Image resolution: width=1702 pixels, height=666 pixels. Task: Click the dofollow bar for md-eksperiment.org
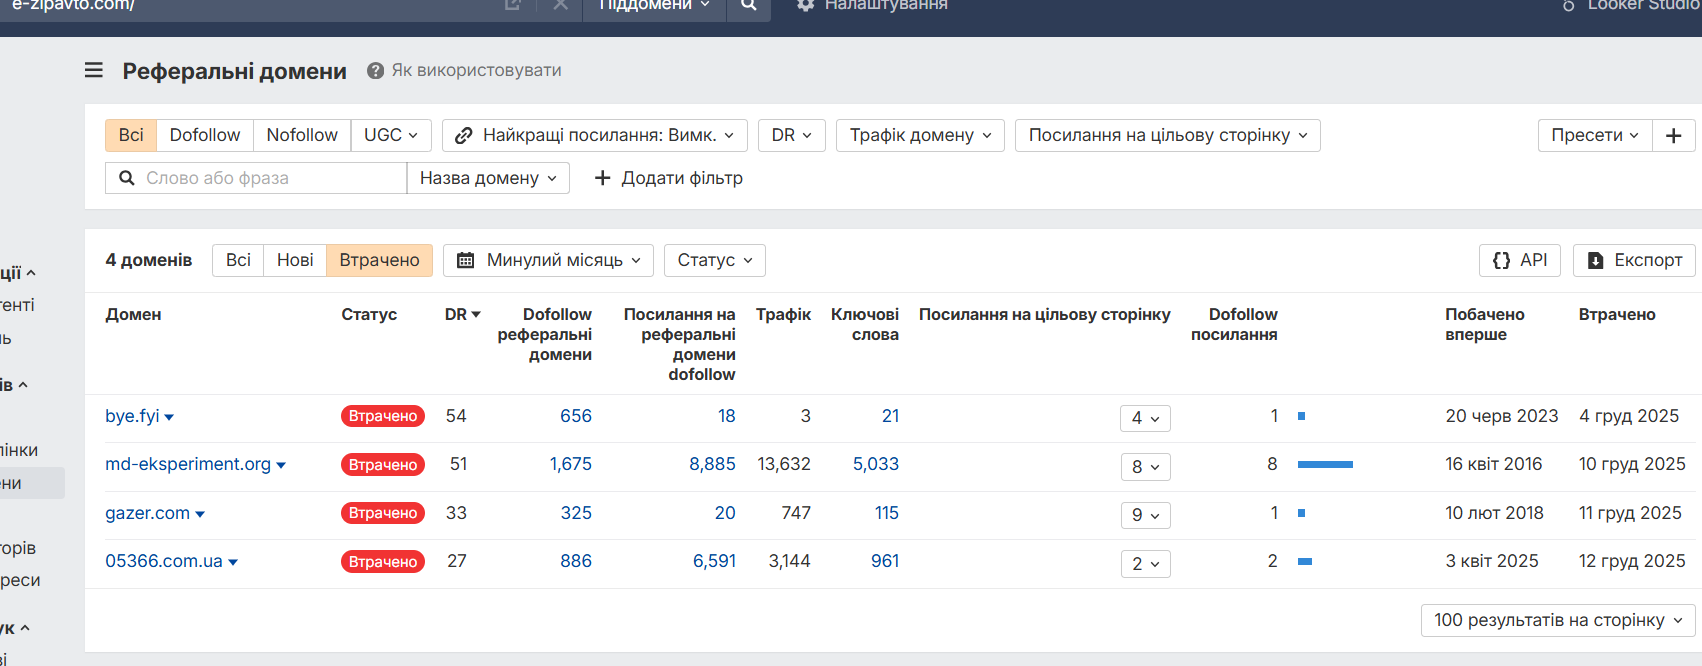click(x=1325, y=464)
